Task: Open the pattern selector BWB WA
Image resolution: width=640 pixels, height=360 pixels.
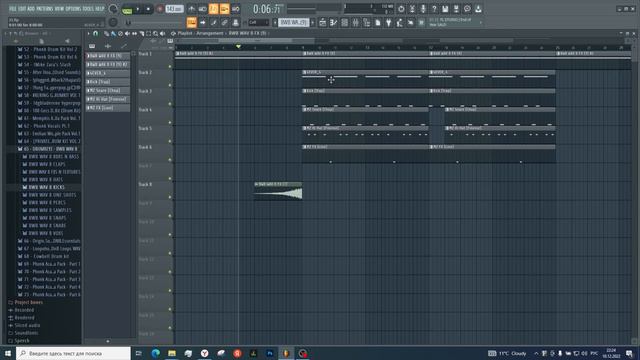Action: (293, 22)
